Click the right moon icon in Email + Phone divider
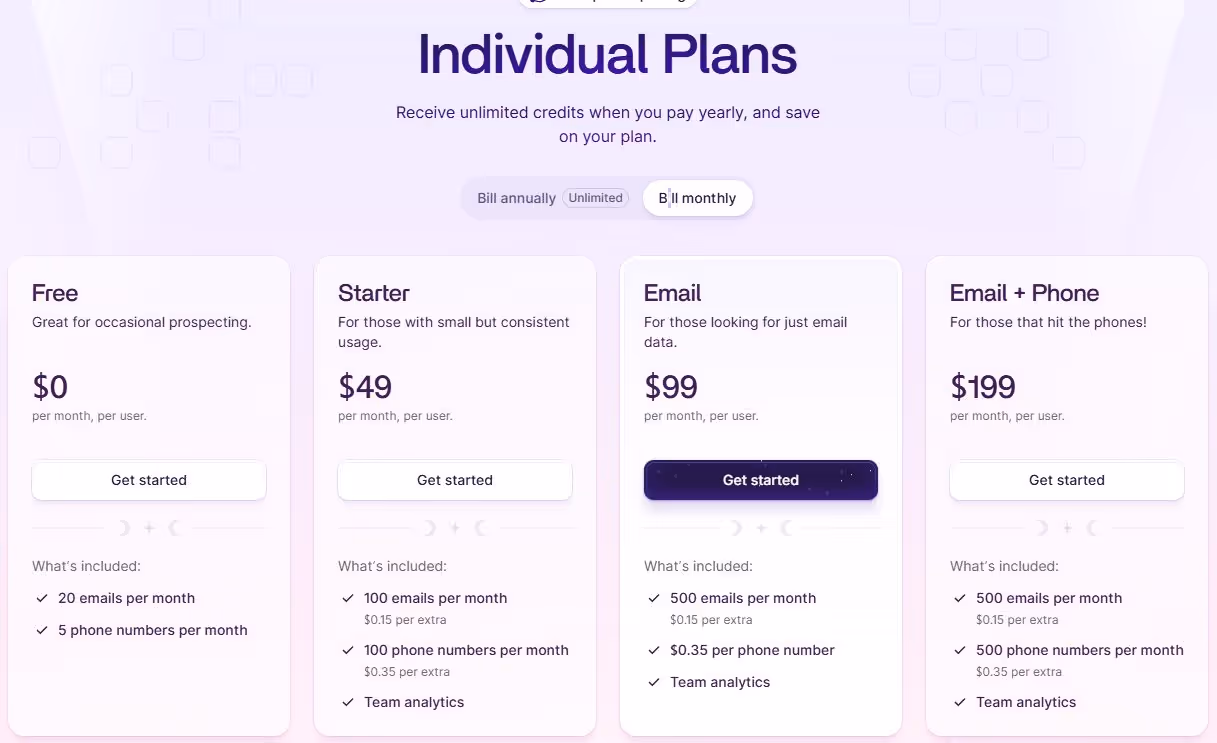Viewport: 1217px width, 743px height. [1092, 527]
